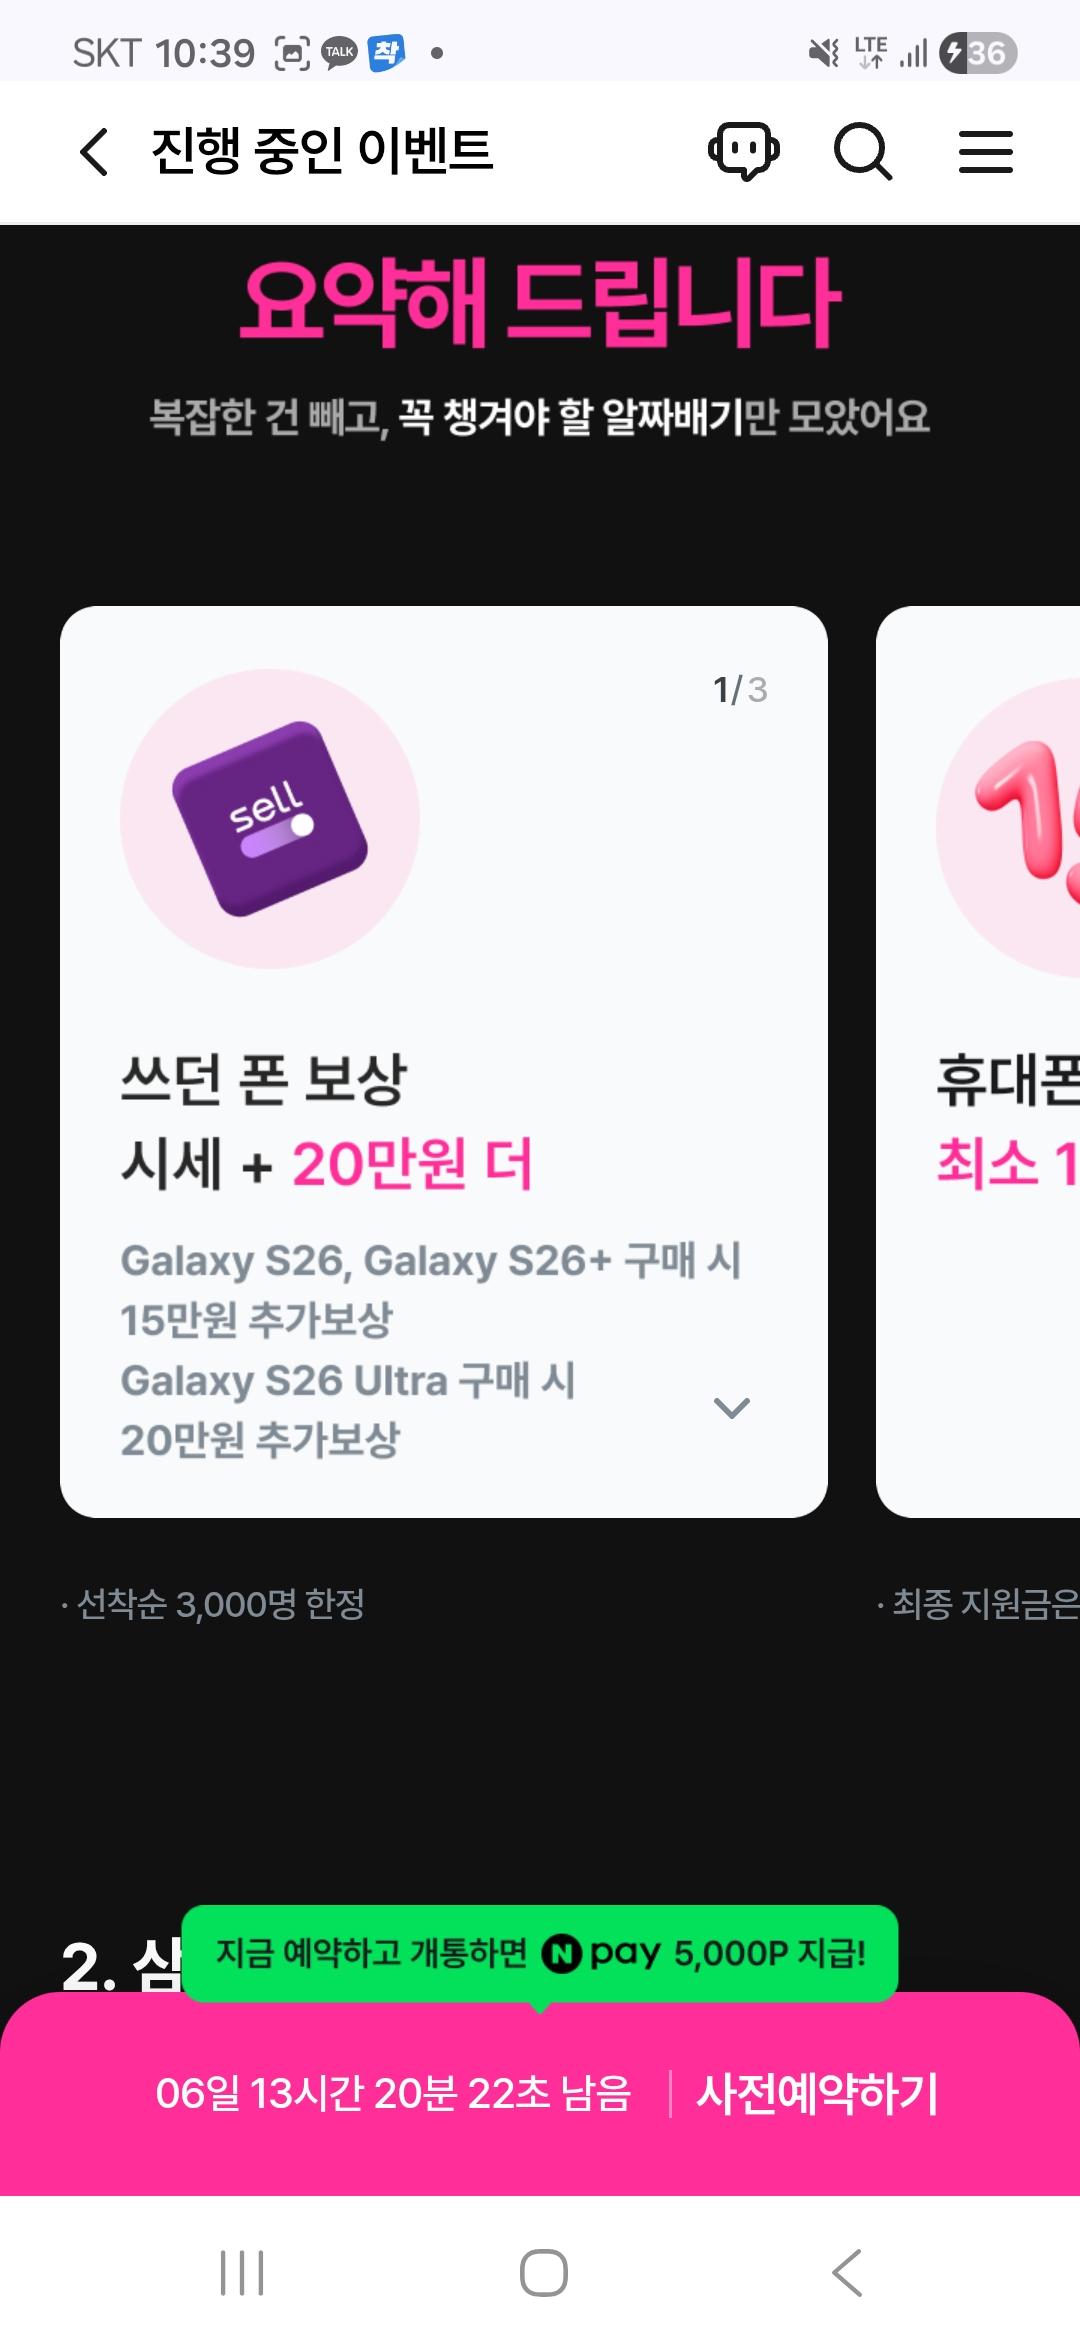Tap the Android home button

pos(544,2273)
